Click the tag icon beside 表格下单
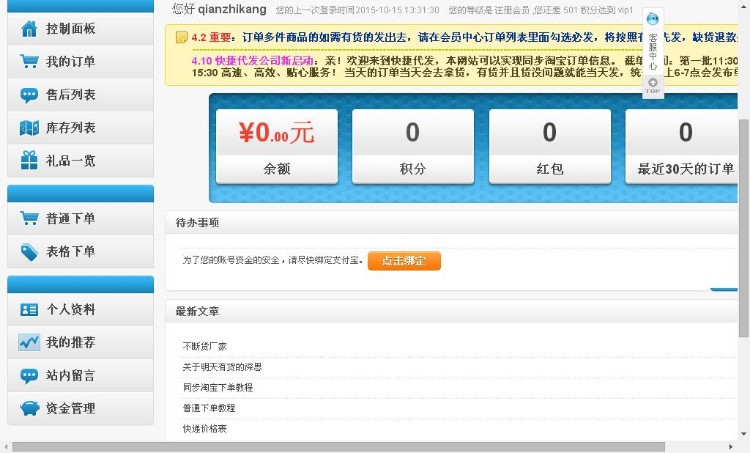This screenshot has width=750, height=453. [x=29, y=252]
